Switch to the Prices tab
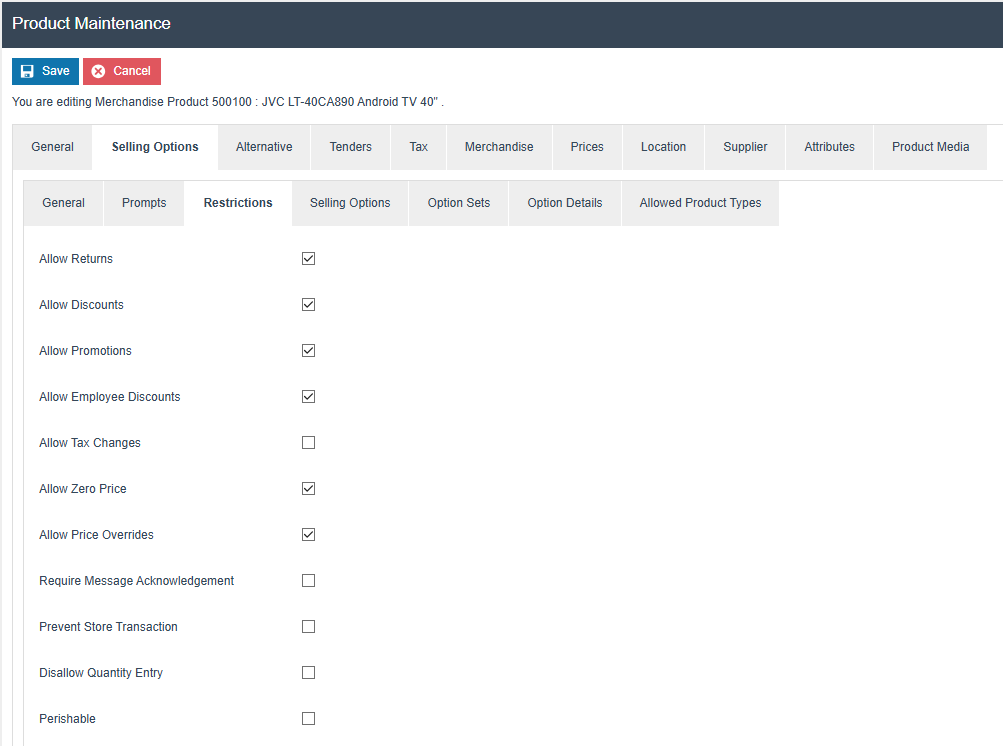The image size is (1003, 746). [x=587, y=147]
